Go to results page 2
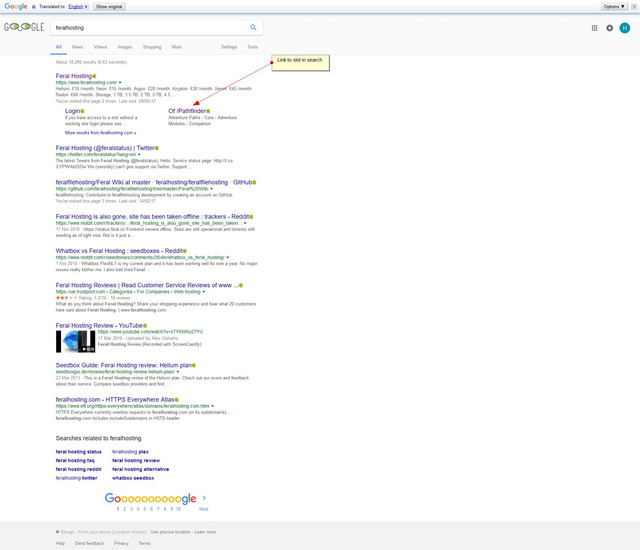Image resolution: width=640 pixels, height=550 pixels. (124, 509)
